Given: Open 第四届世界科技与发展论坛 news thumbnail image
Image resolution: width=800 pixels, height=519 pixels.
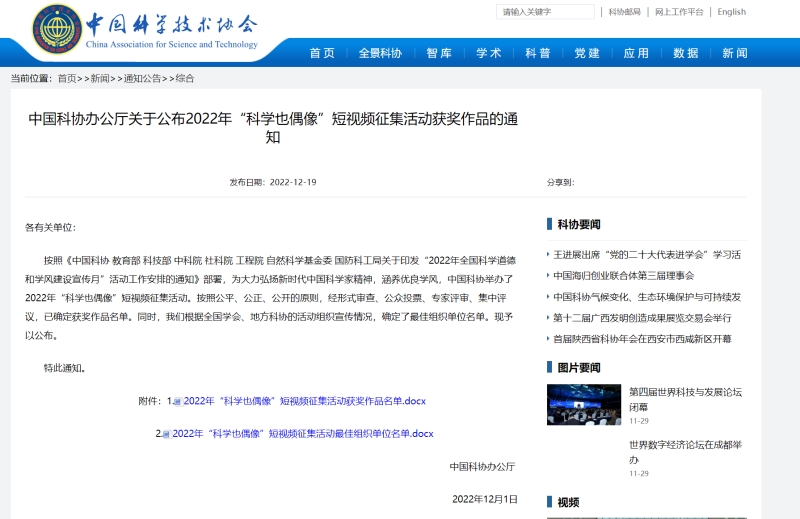Looking at the screenshot, I should 583,404.
